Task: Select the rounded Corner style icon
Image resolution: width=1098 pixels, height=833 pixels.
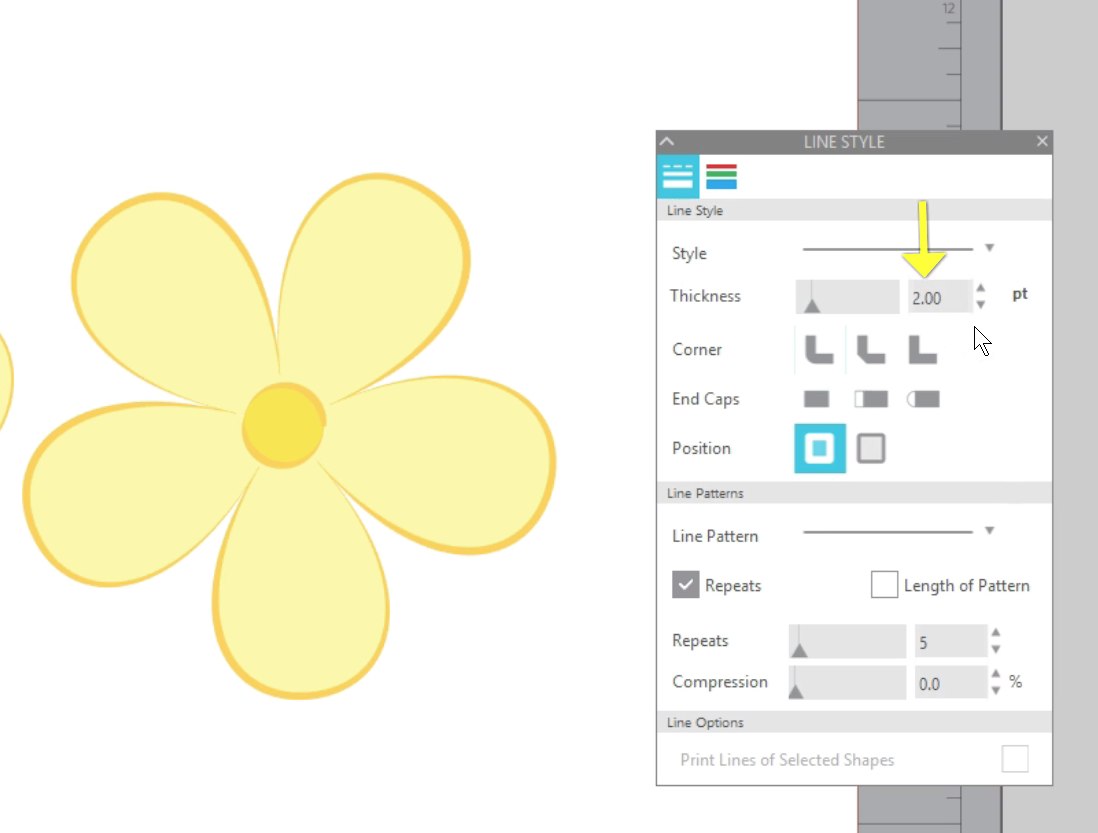Action: (x=819, y=349)
